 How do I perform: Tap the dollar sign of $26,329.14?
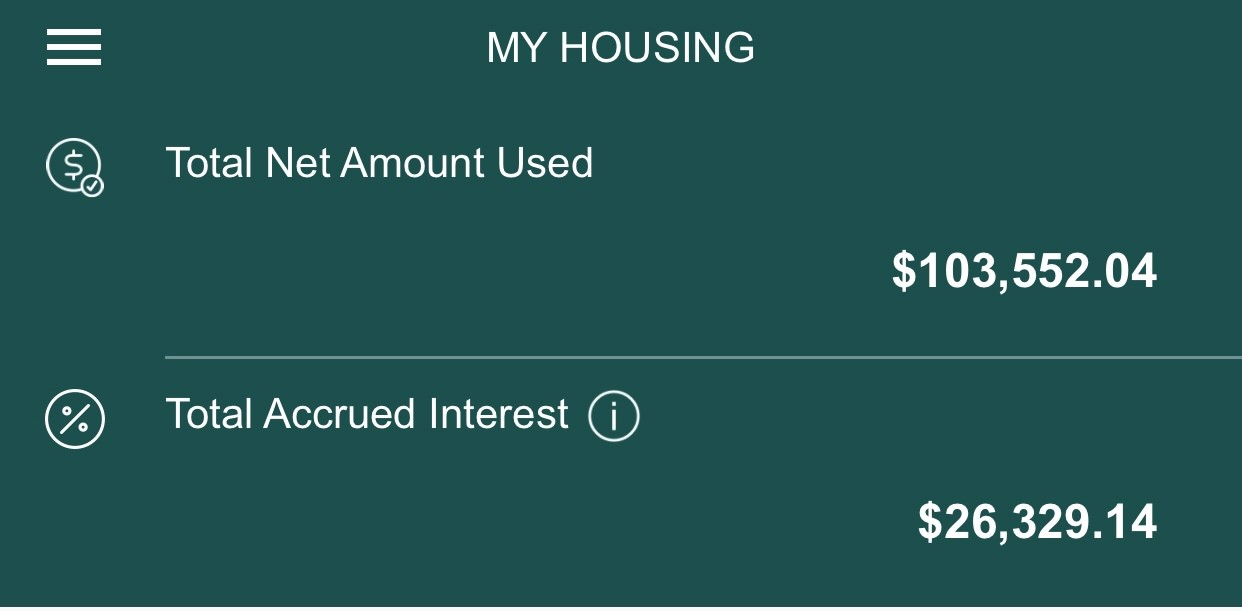click(929, 522)
